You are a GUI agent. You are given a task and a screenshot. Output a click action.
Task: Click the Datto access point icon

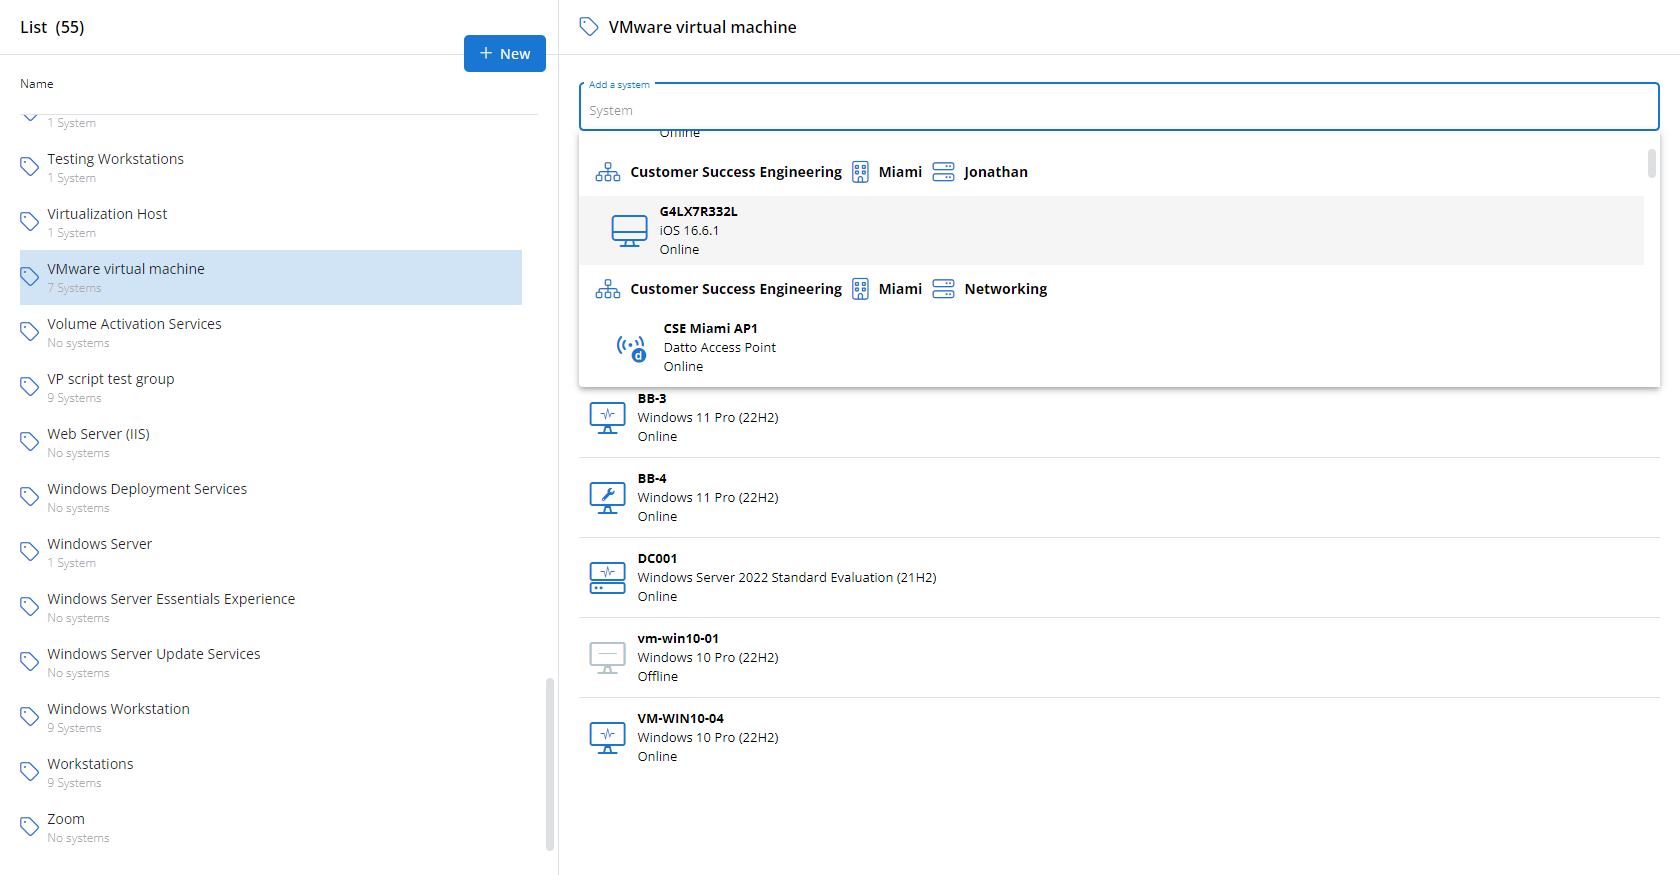click(x=631, y=347)
